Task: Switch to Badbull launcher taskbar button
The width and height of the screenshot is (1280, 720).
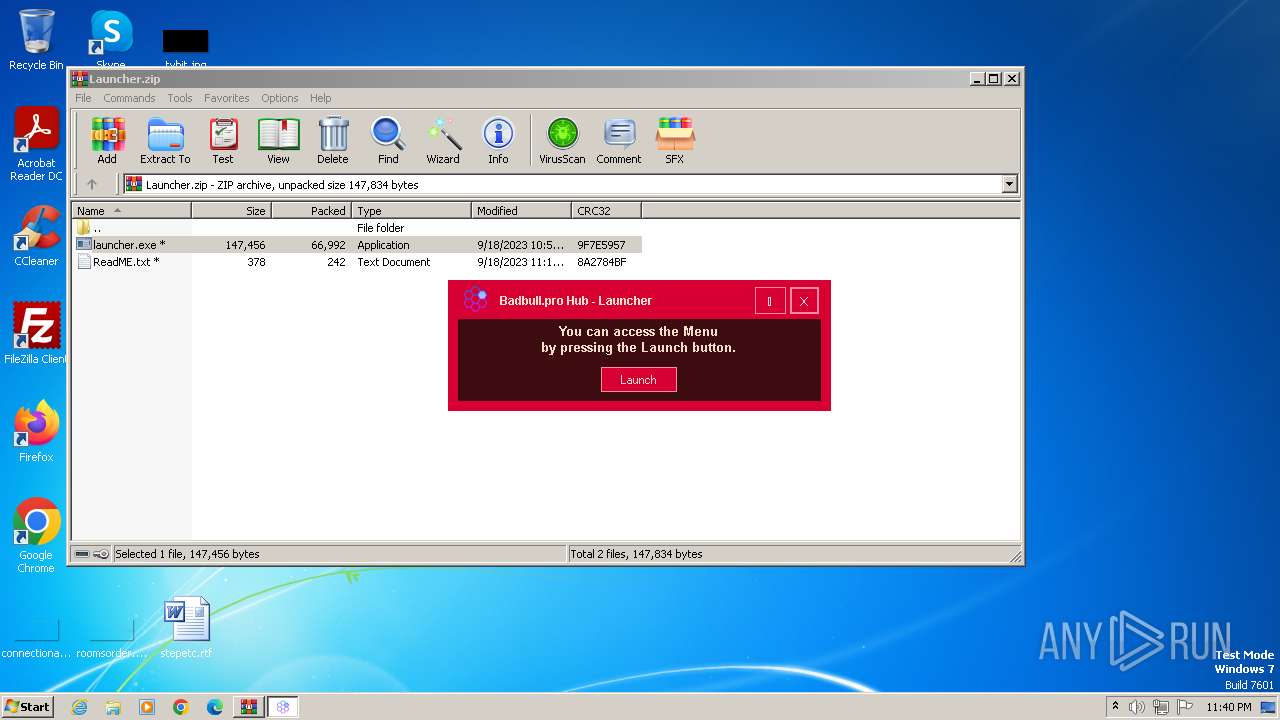Action: [283, 707]
